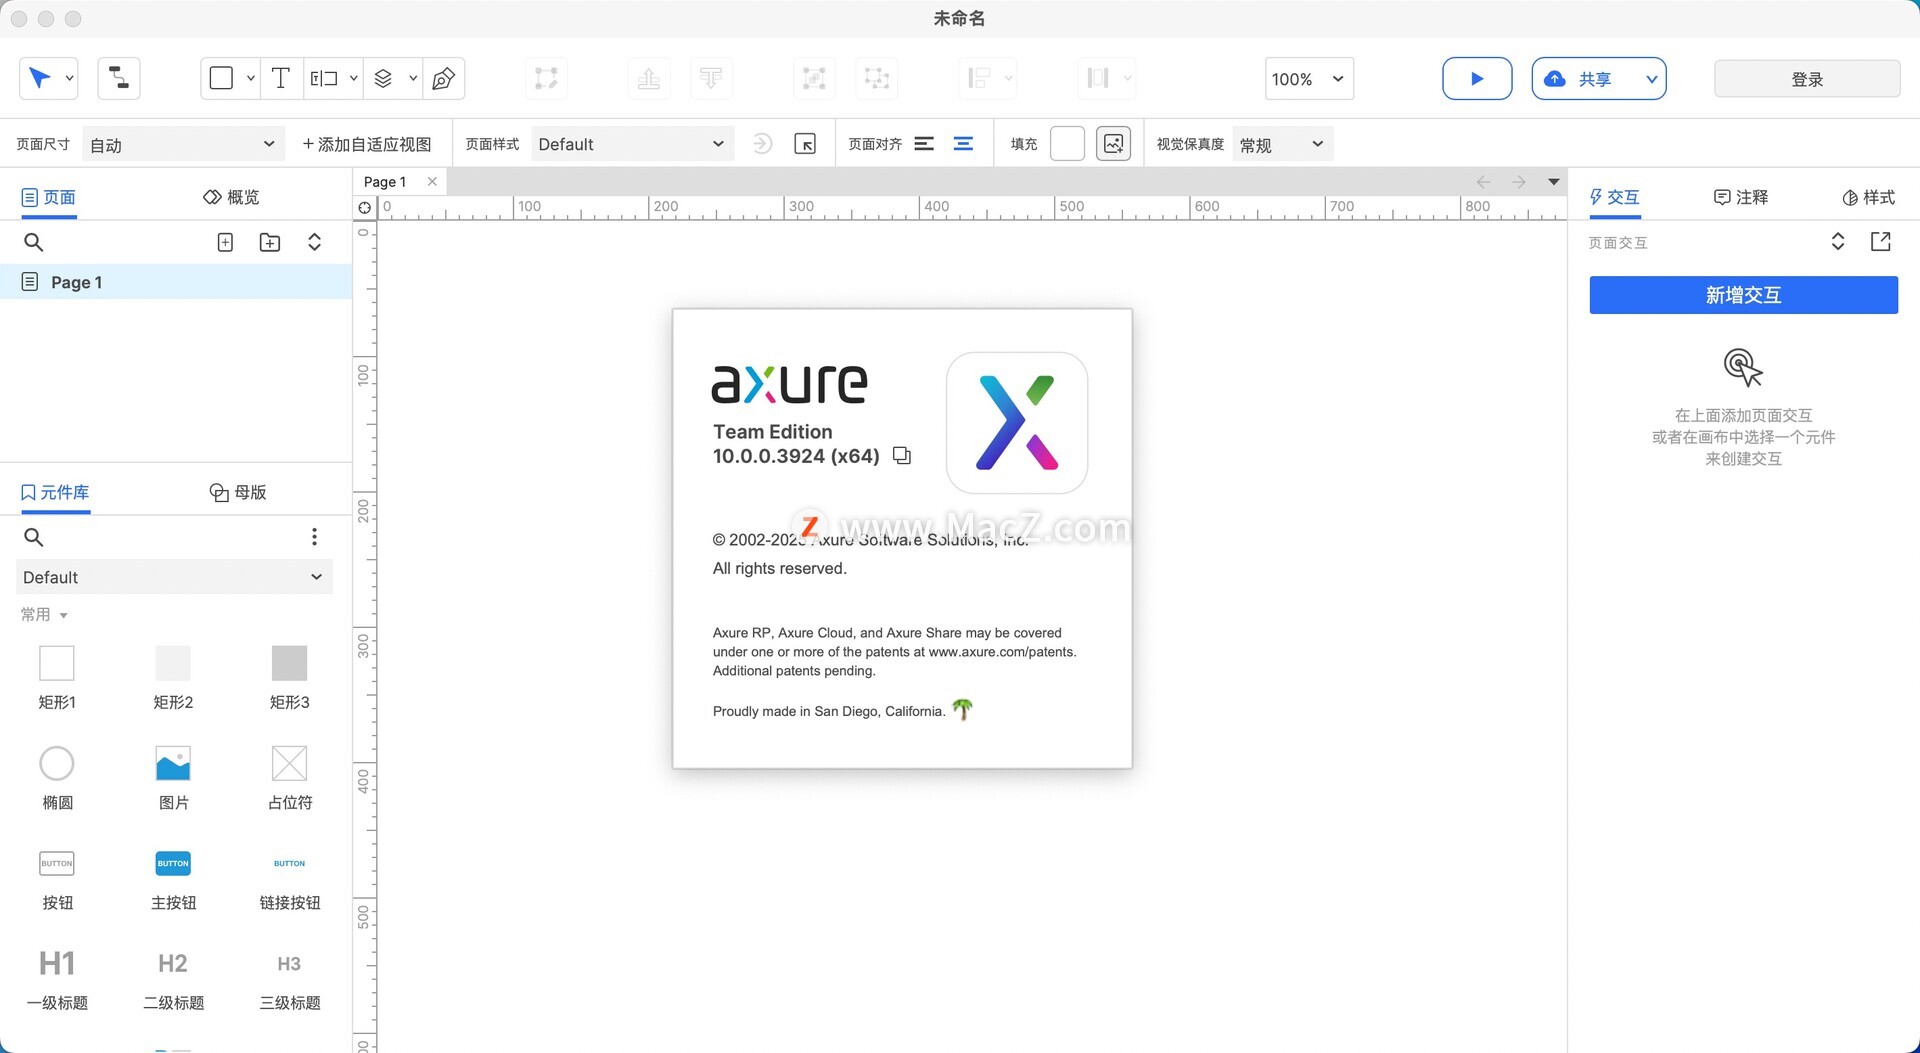
Task: Click the Preview play button
Action: point(1477,79)
